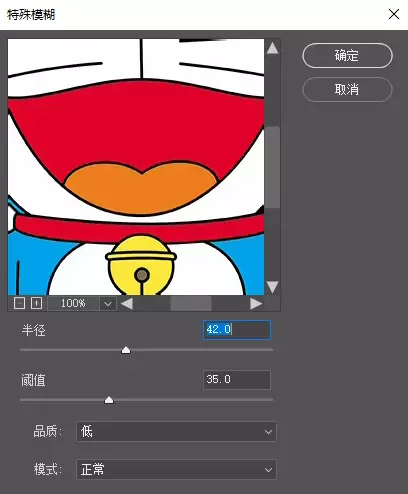Viewport: 408px width, 494px height.
Task: Click the 阈值 threshold slider handle
Action: (x=109, y=400)
